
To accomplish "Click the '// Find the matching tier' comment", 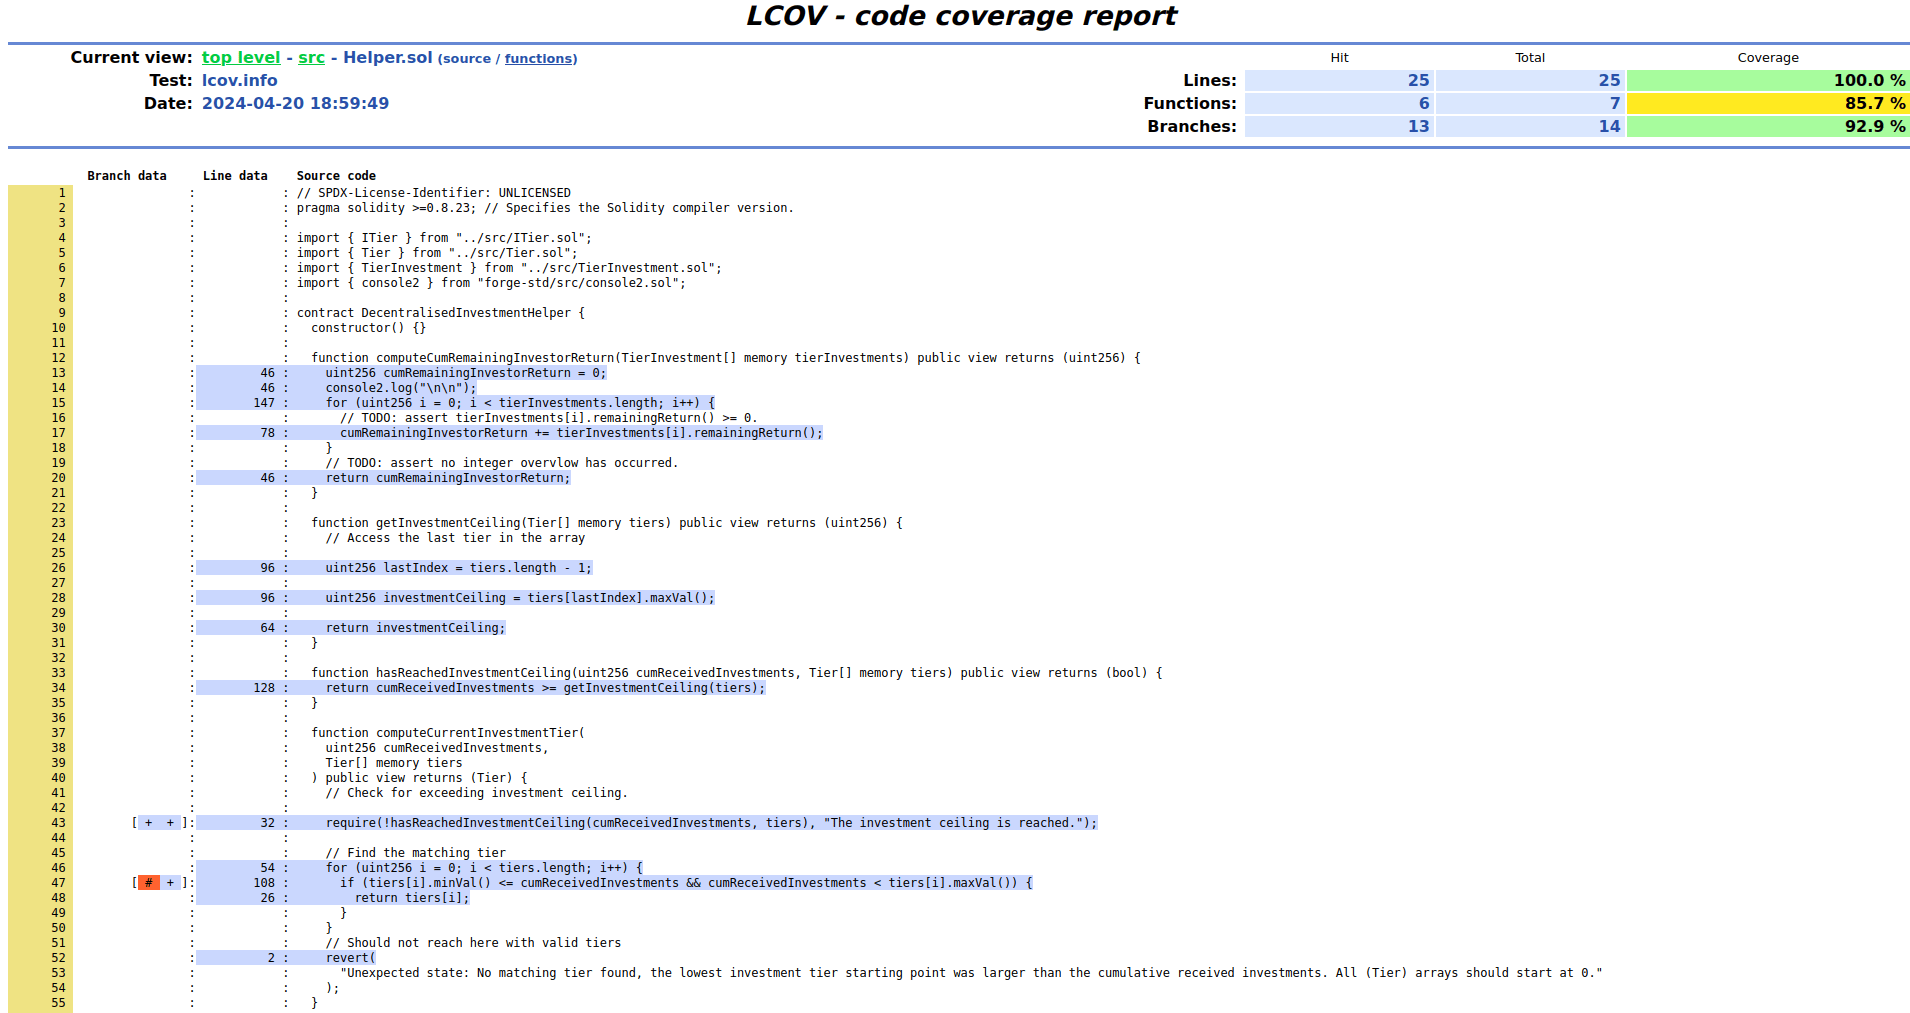I will coord(416,853).
